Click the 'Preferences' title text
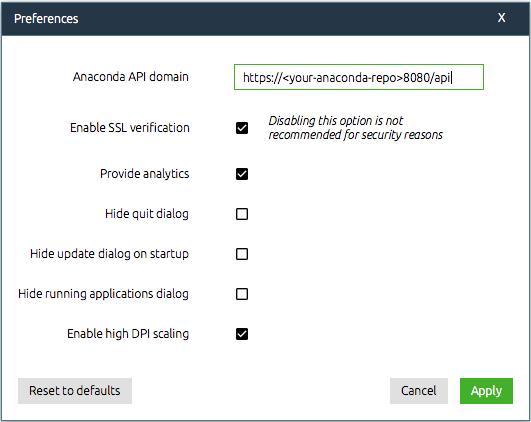 tap(46, 19)
